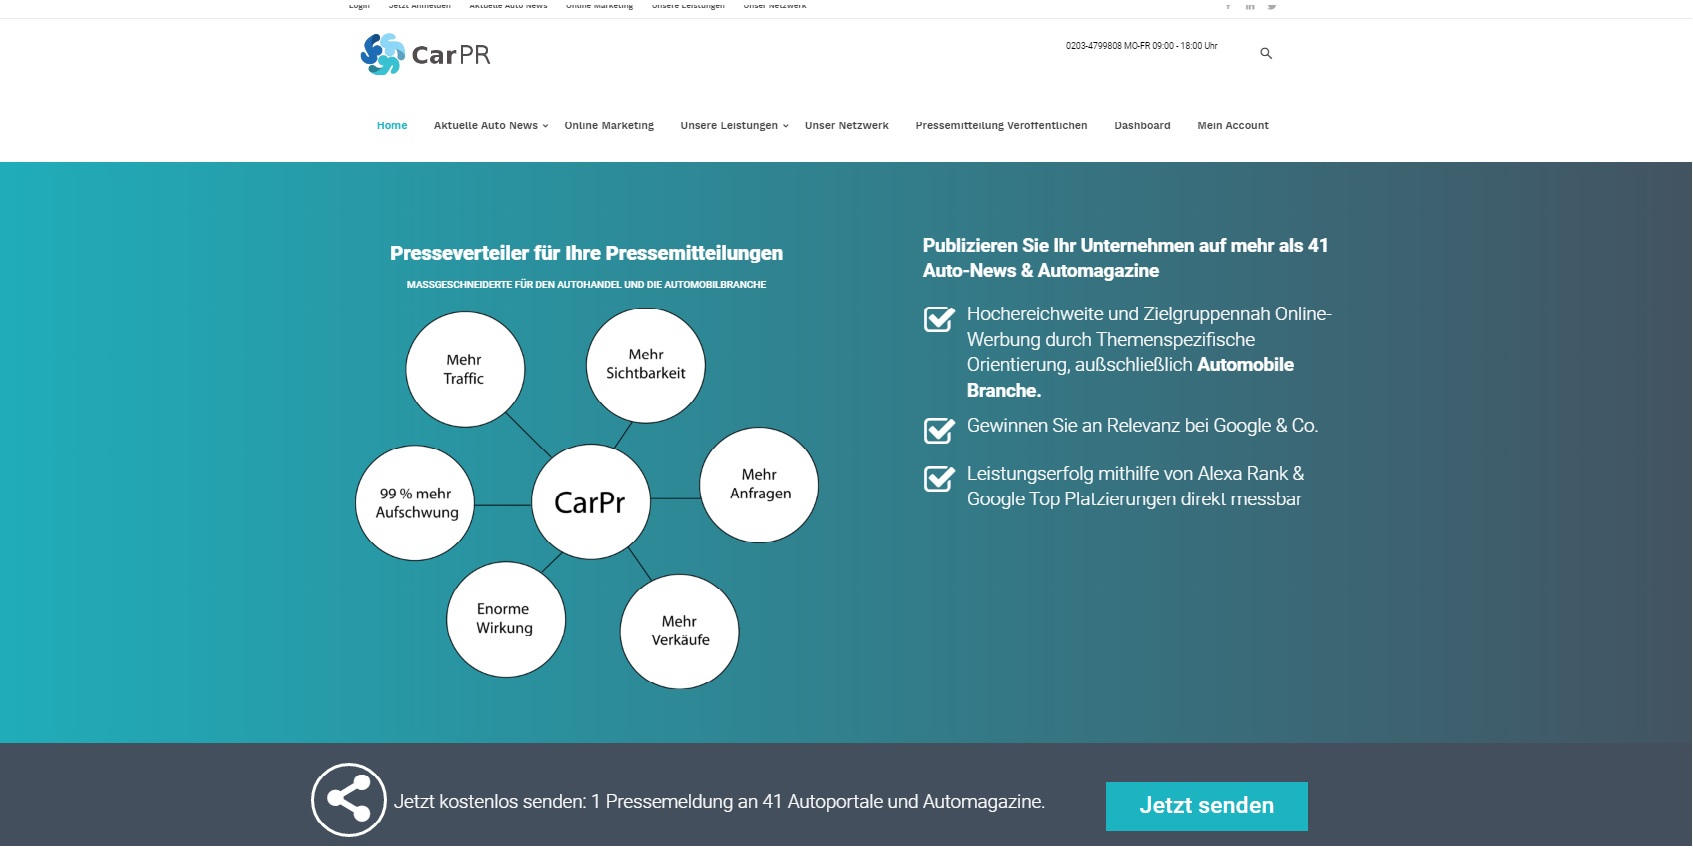The height and width of the screenshot is (859, 1693).
Task: Go to the Home menu item
Action: [392, 126]
